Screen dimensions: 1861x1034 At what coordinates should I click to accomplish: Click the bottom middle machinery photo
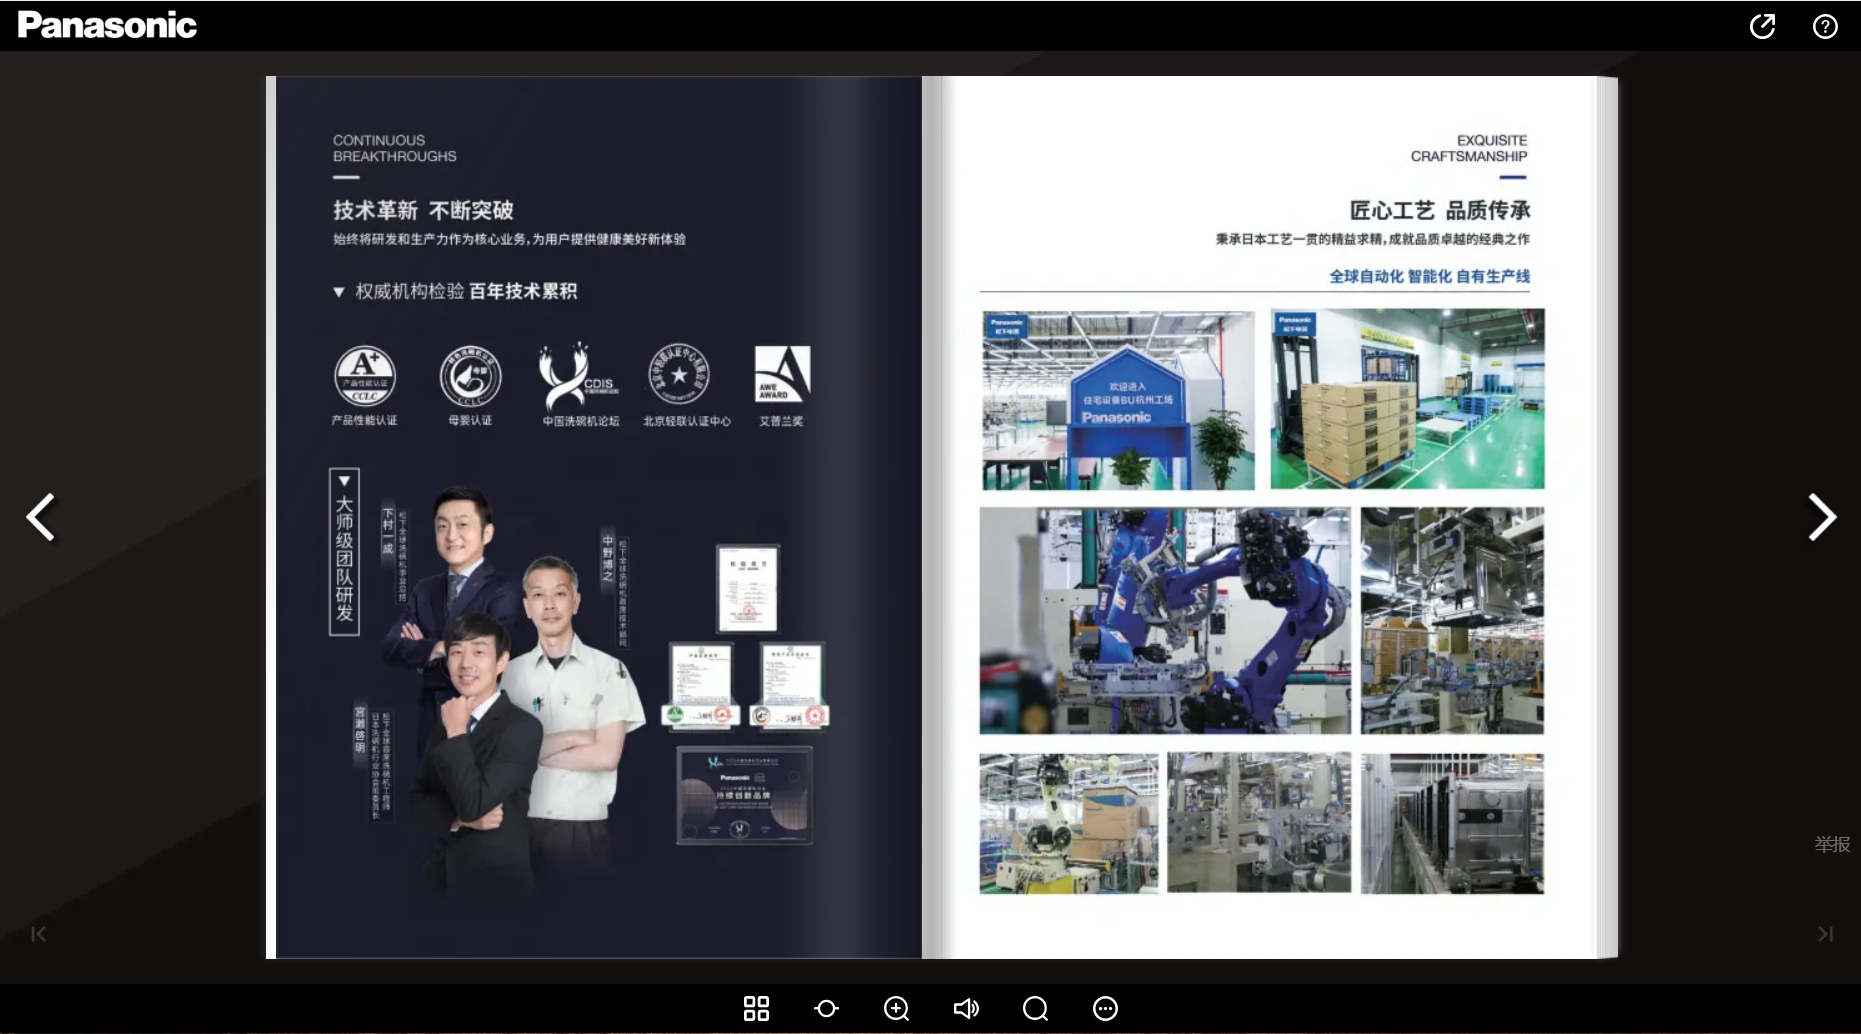click(x=1259, y=823)
